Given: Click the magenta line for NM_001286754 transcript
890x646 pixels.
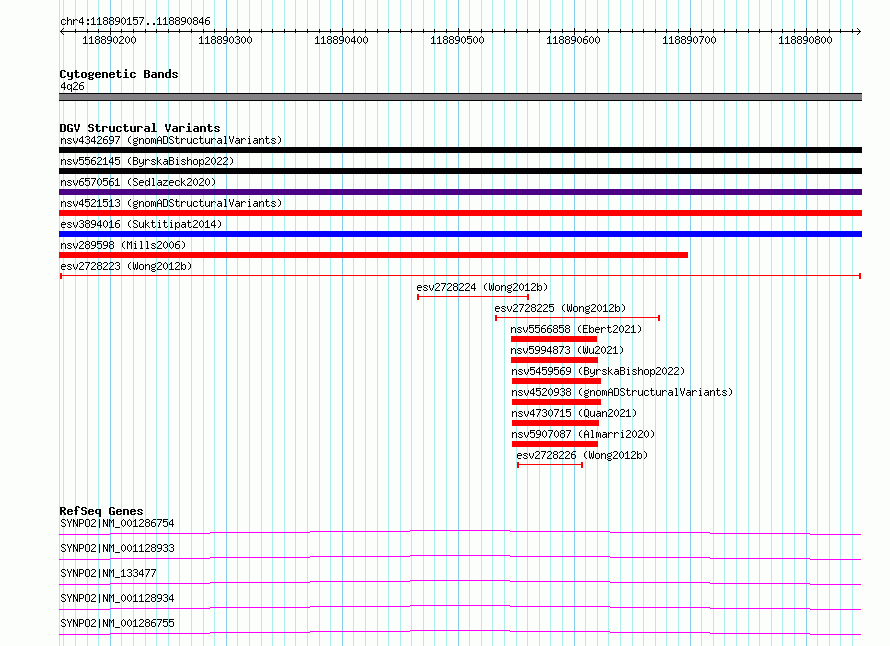Looking at the screenshot, I should click(460, 532).
